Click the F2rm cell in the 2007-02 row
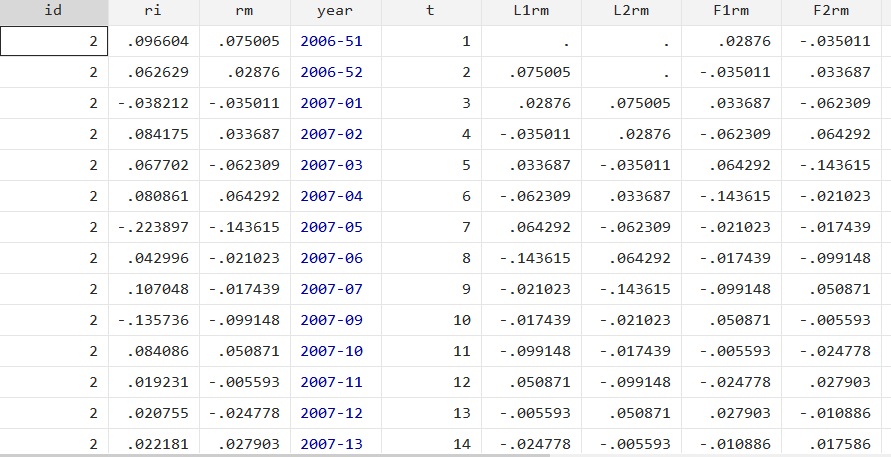Screen dimensions: 891x457 click(x=831, y=134)
